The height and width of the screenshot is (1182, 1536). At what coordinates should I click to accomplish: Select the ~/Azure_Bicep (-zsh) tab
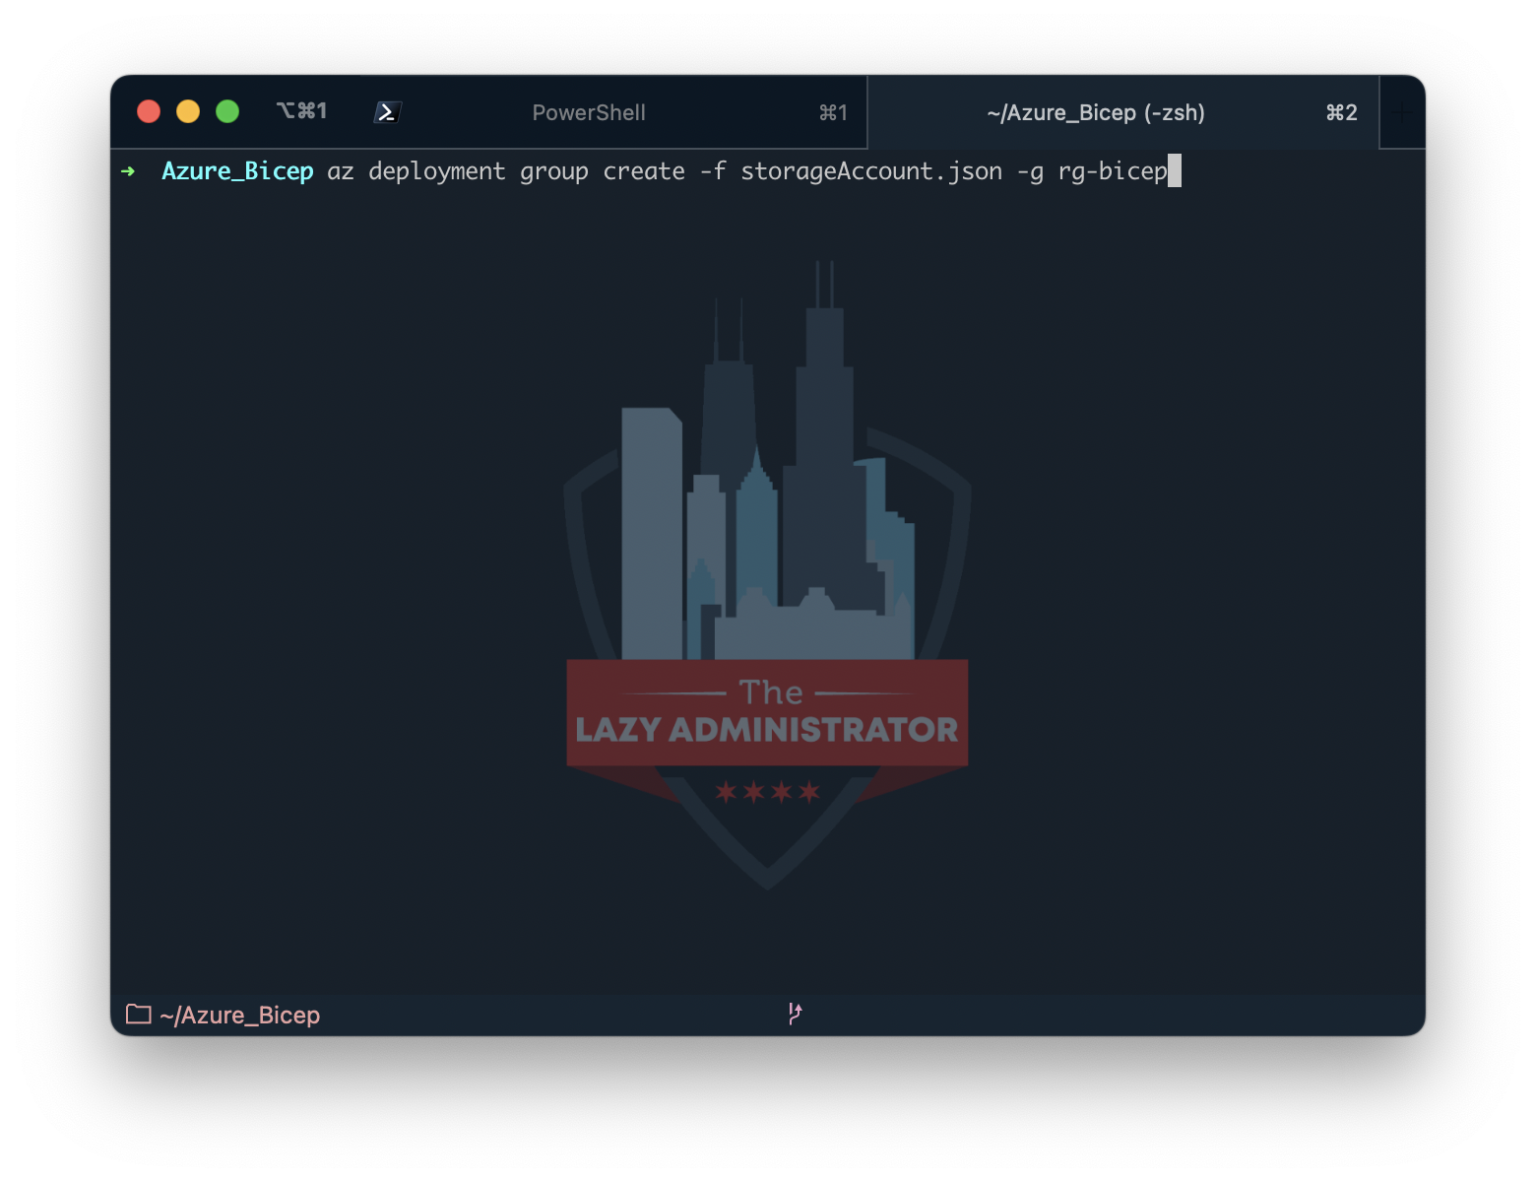(1123, 112)
